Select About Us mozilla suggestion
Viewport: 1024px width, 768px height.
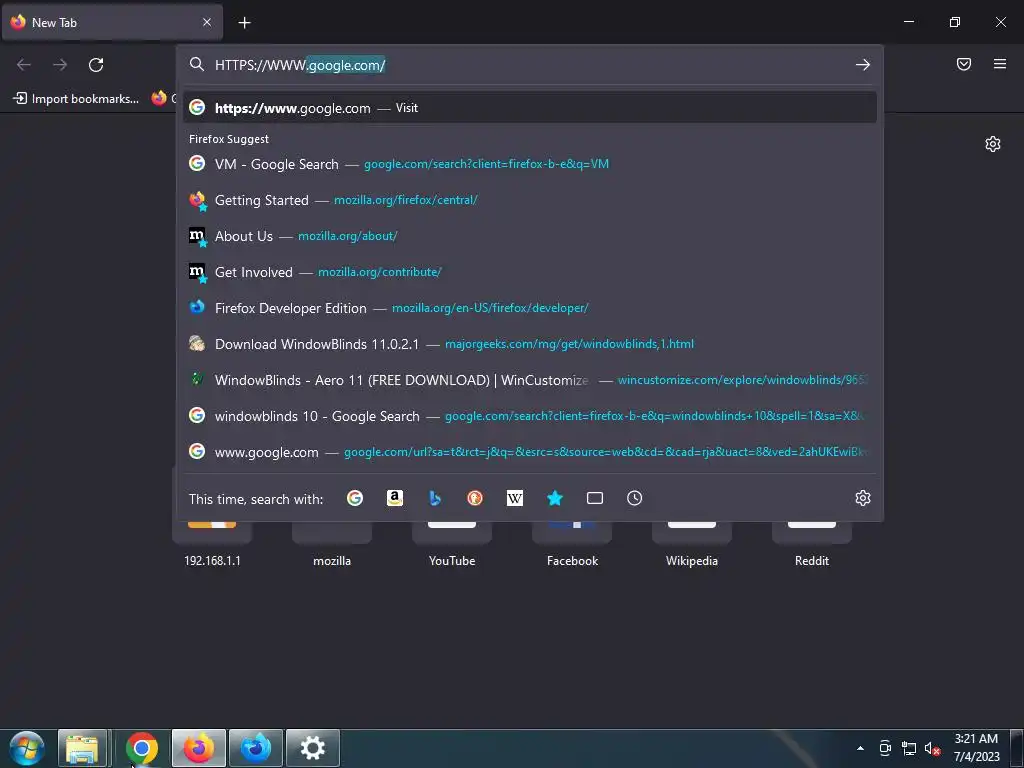coord(530,236)
